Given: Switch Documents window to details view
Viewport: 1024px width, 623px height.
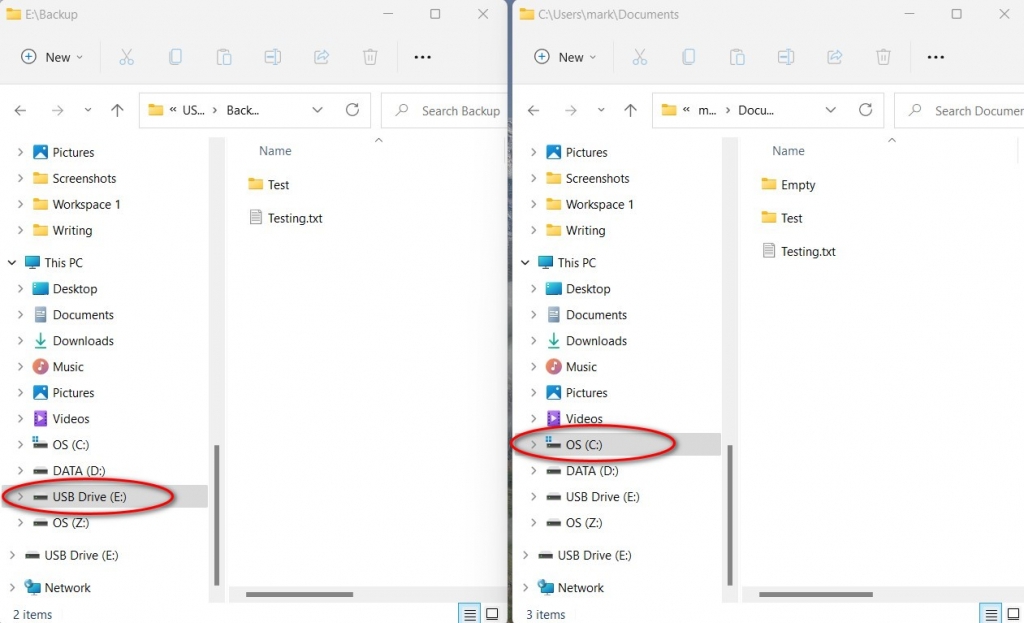Looking at the screenshot, I should [991, 613].
